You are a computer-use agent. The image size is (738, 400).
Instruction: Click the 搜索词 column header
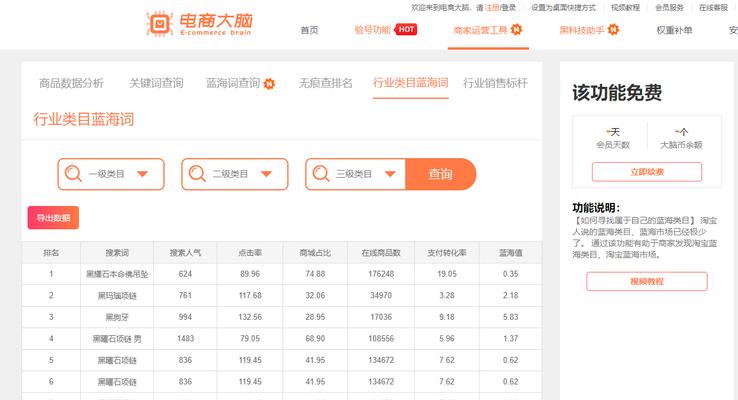(x=117, y=253)
